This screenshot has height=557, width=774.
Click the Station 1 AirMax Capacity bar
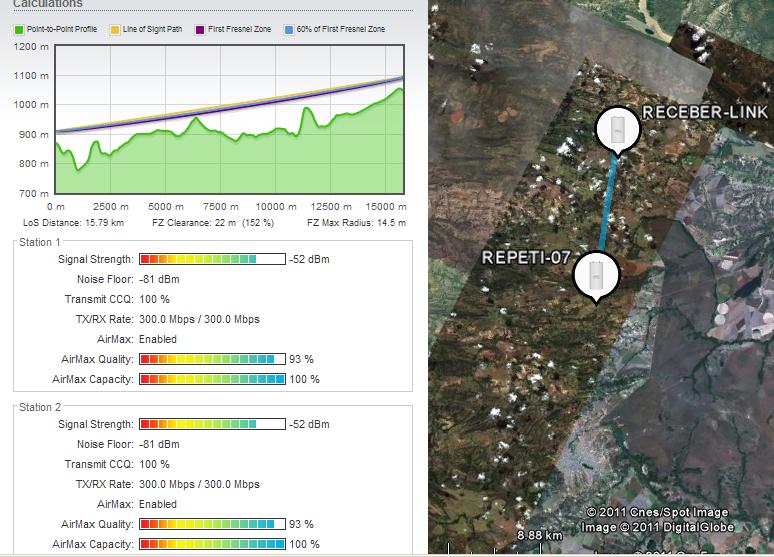(212, 379)
